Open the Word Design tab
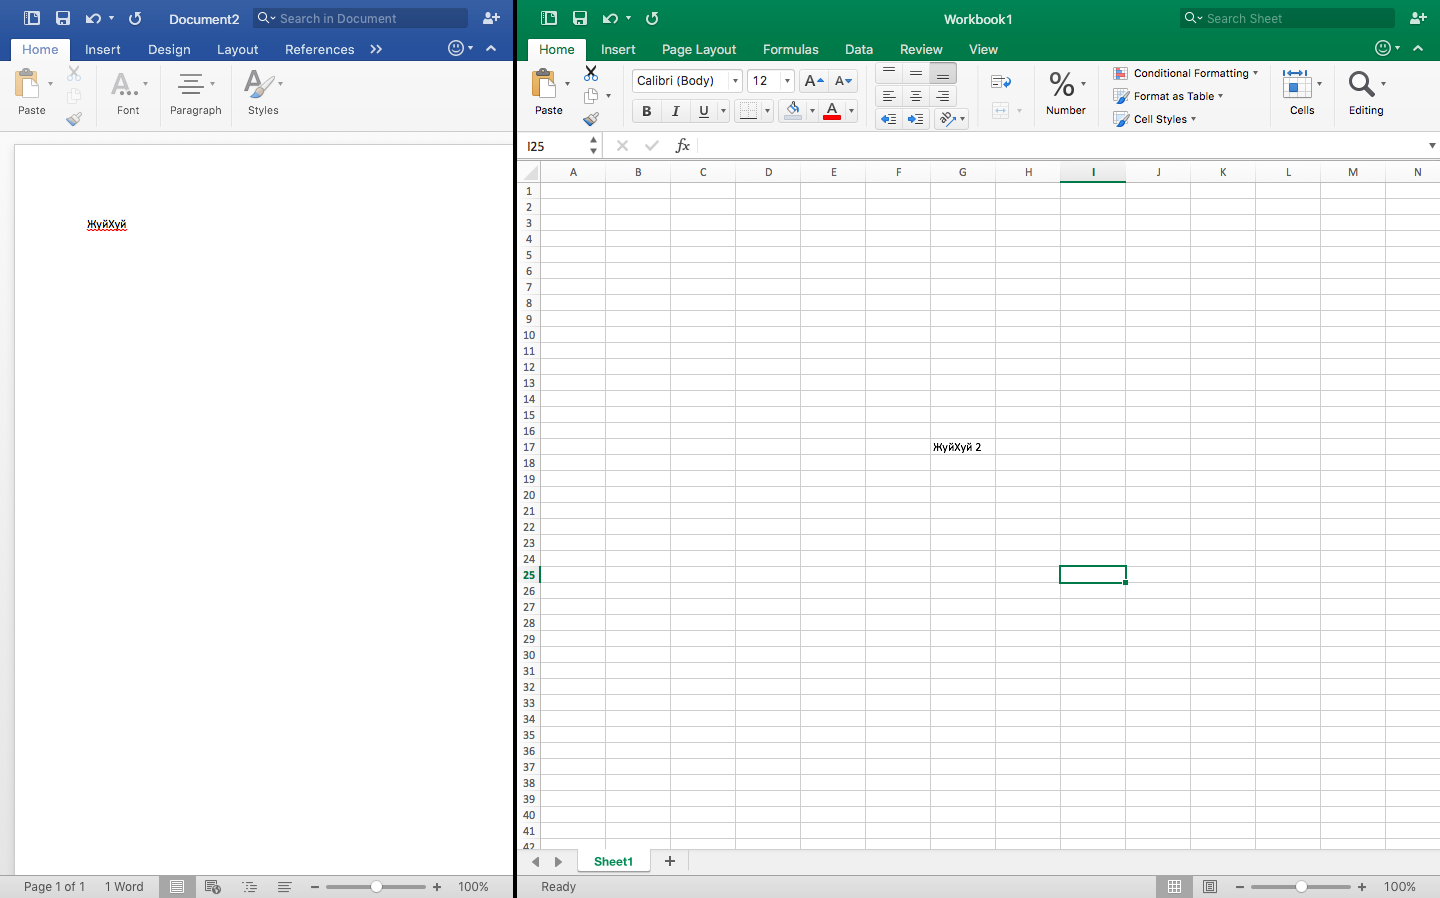Image resolution: width=1440 pixels, height=898 pixels. 169,49
